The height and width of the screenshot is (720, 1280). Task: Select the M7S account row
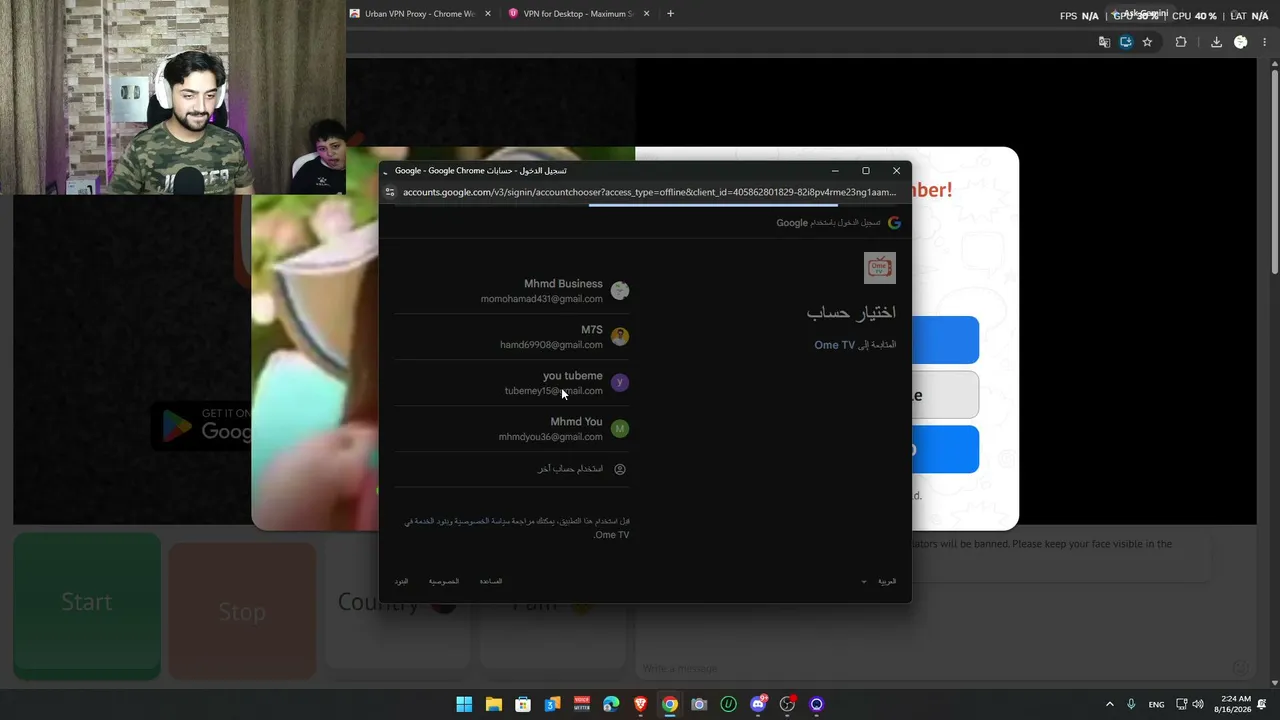tap(512, 337)
